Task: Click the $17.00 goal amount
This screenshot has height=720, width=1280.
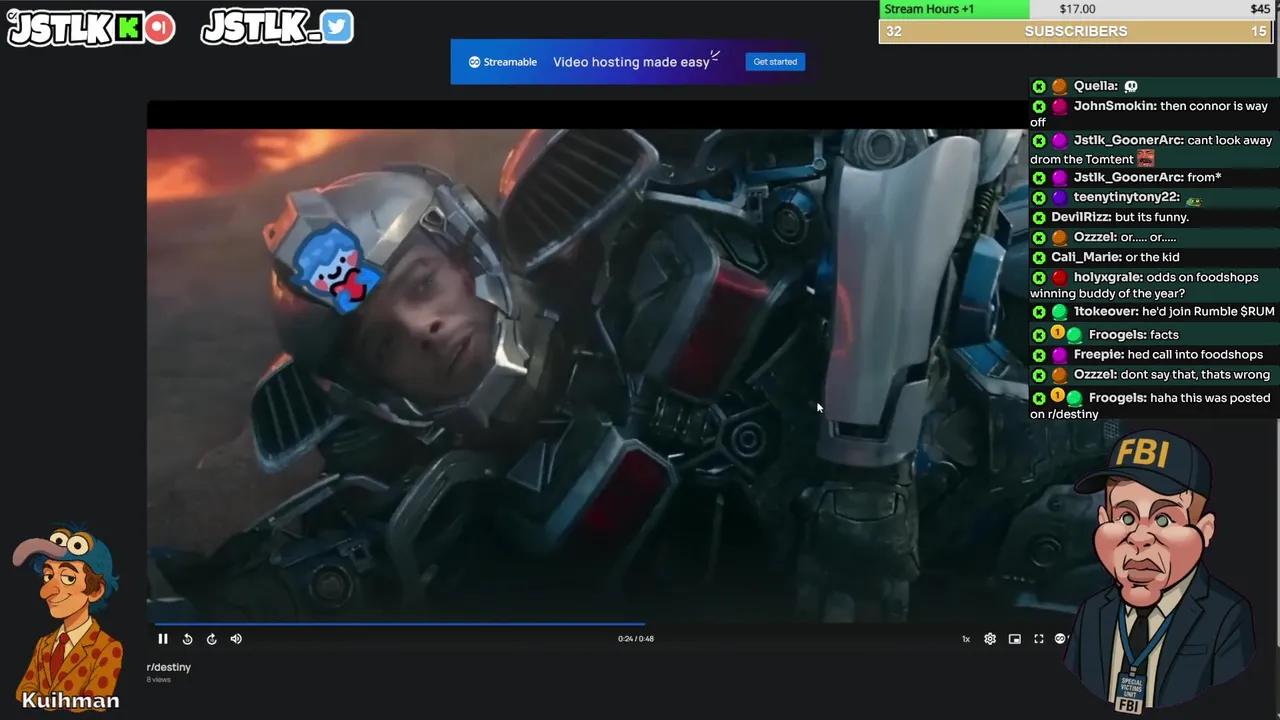Action: 1077,9
